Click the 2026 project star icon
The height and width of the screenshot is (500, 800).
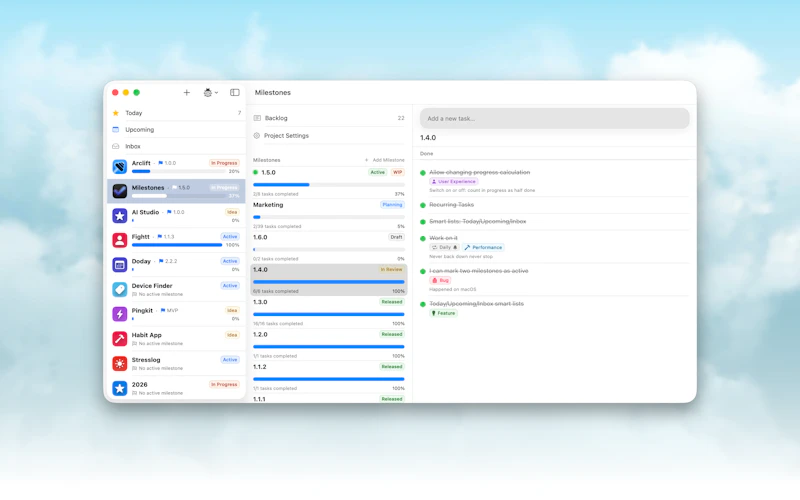(120, 388)
